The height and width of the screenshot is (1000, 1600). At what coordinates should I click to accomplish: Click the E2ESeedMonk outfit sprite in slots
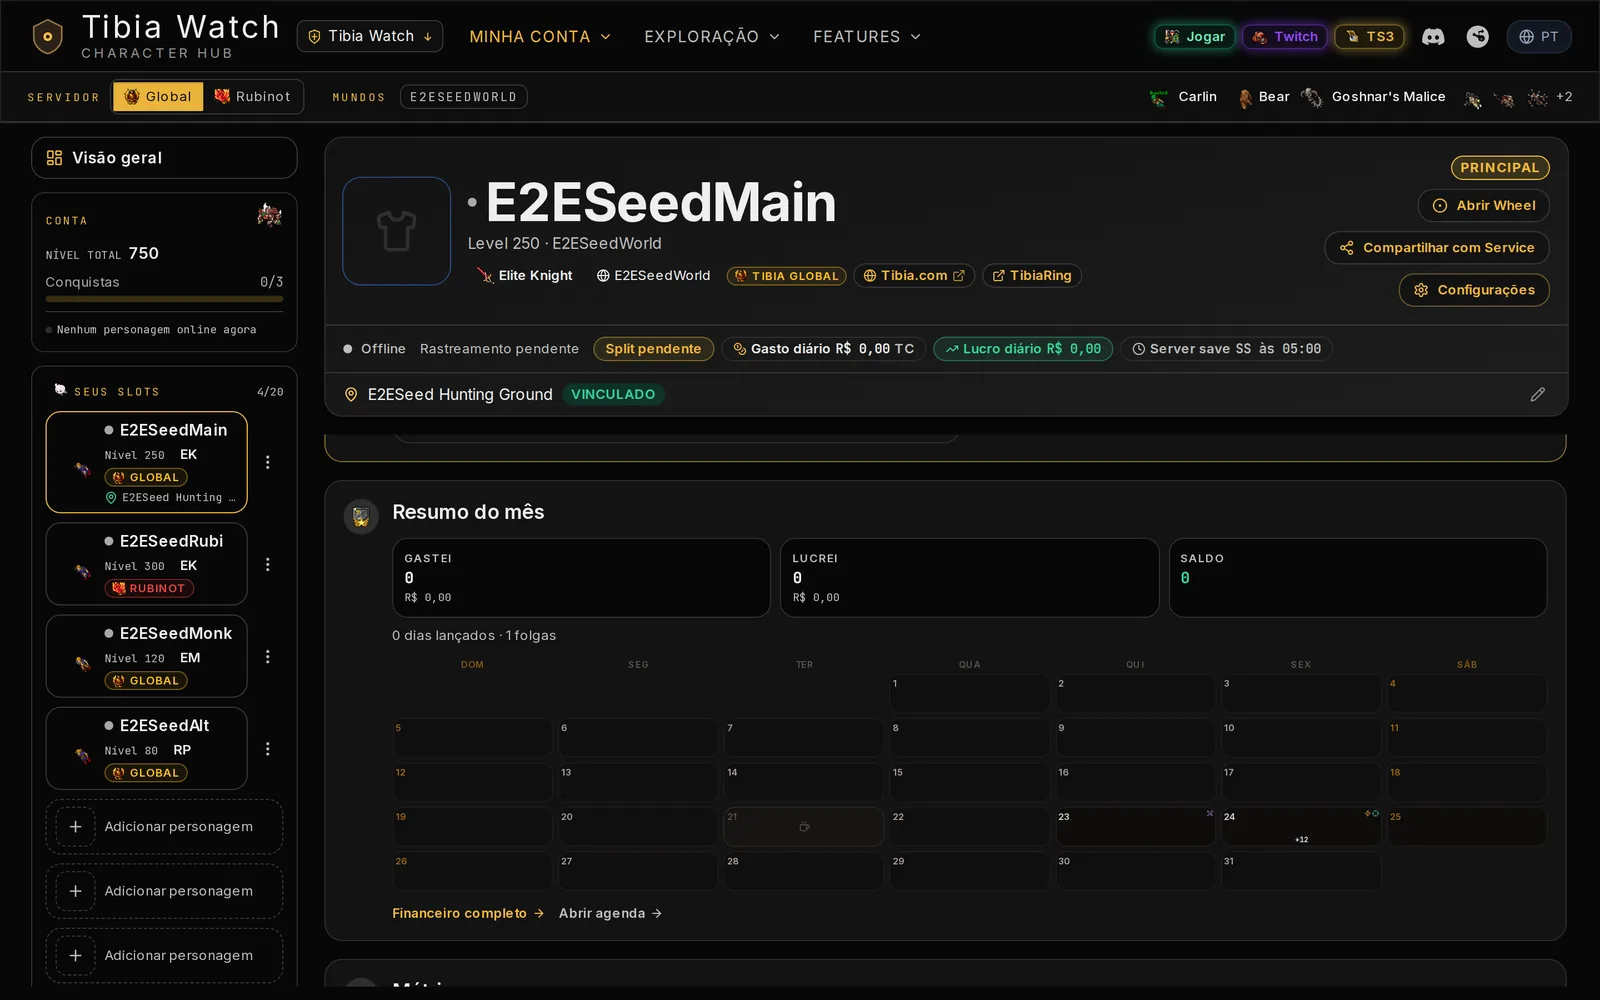83,663
